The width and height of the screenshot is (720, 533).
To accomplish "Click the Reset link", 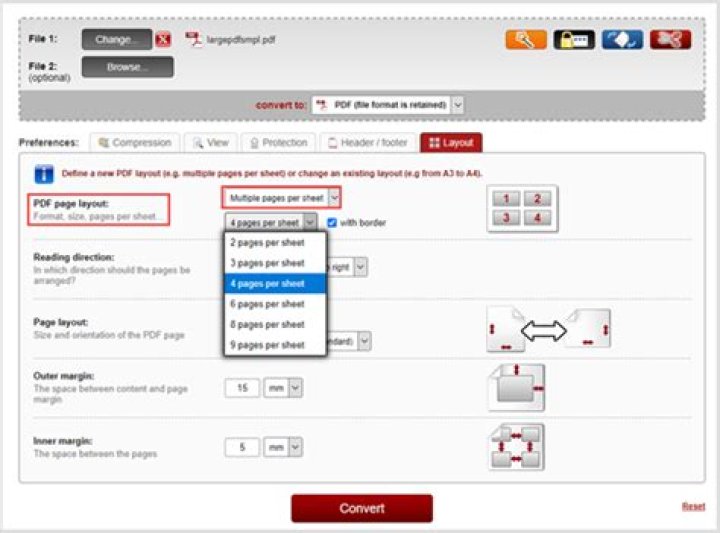I will (693, 506).
